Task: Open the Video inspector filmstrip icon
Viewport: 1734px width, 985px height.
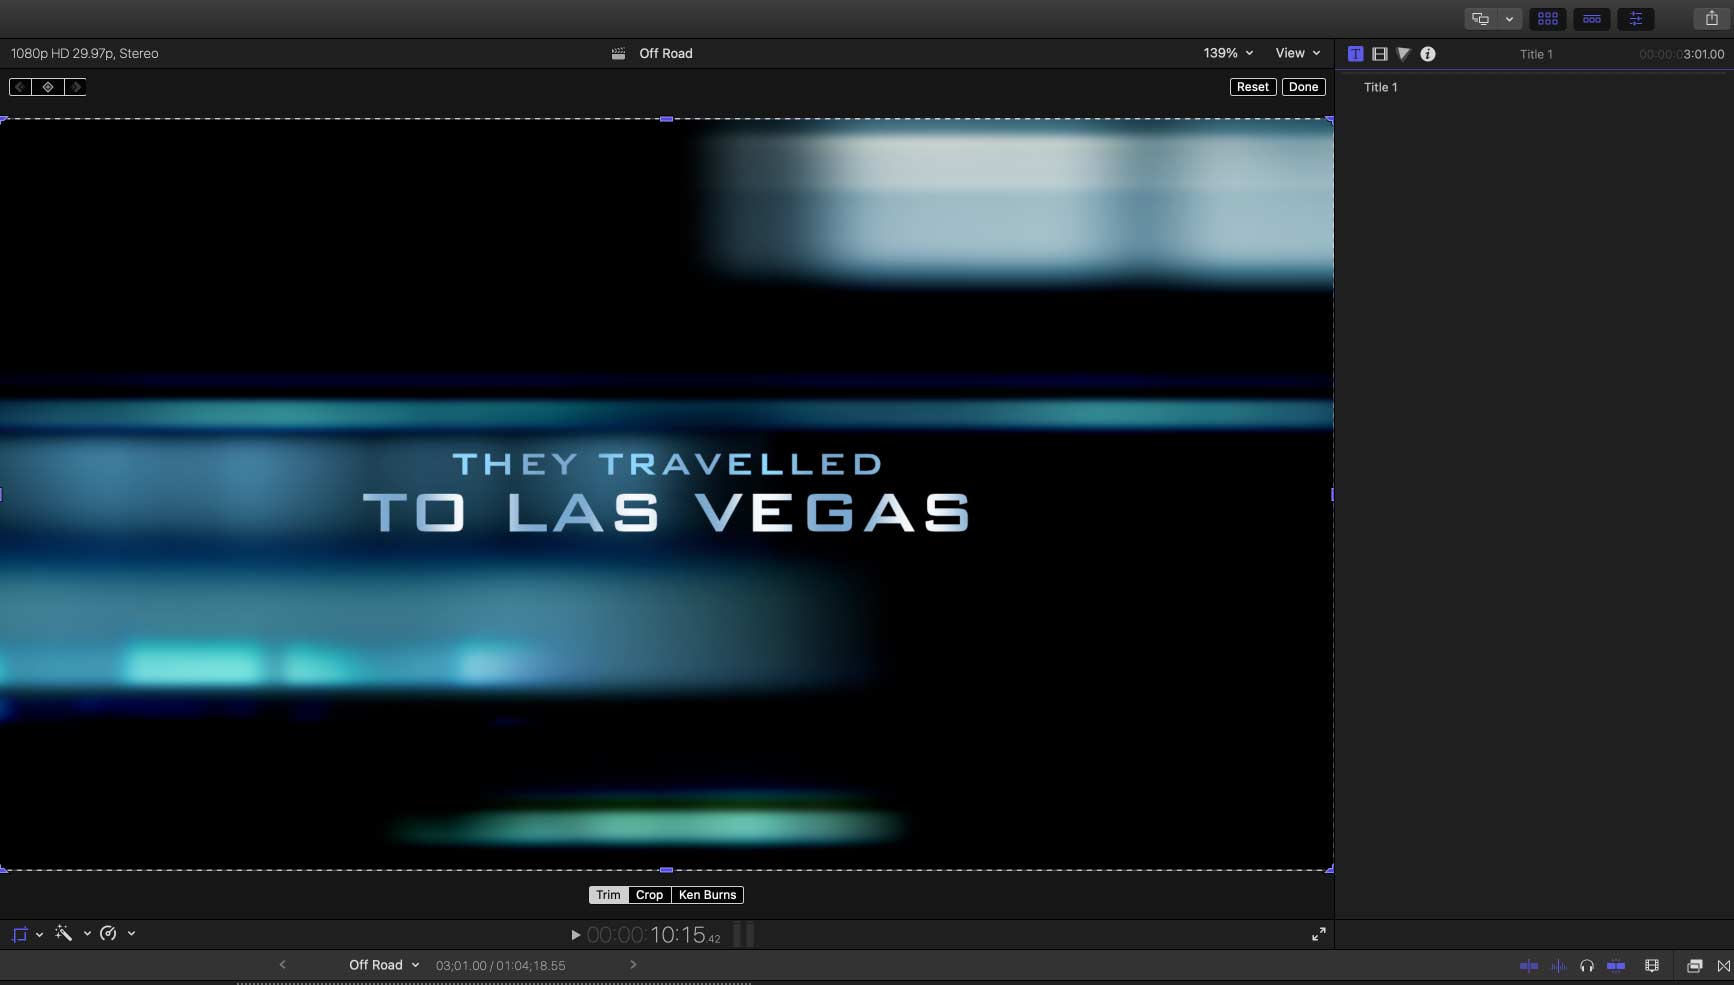Action: (1380, 54)
